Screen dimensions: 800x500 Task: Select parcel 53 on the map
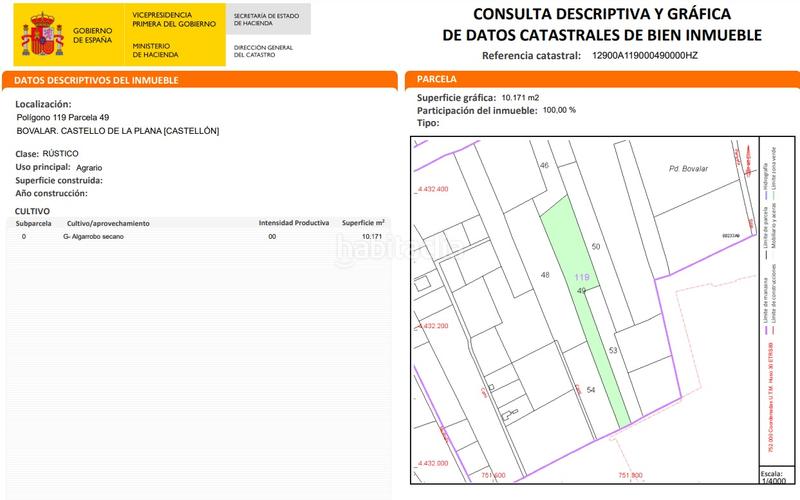613,351
